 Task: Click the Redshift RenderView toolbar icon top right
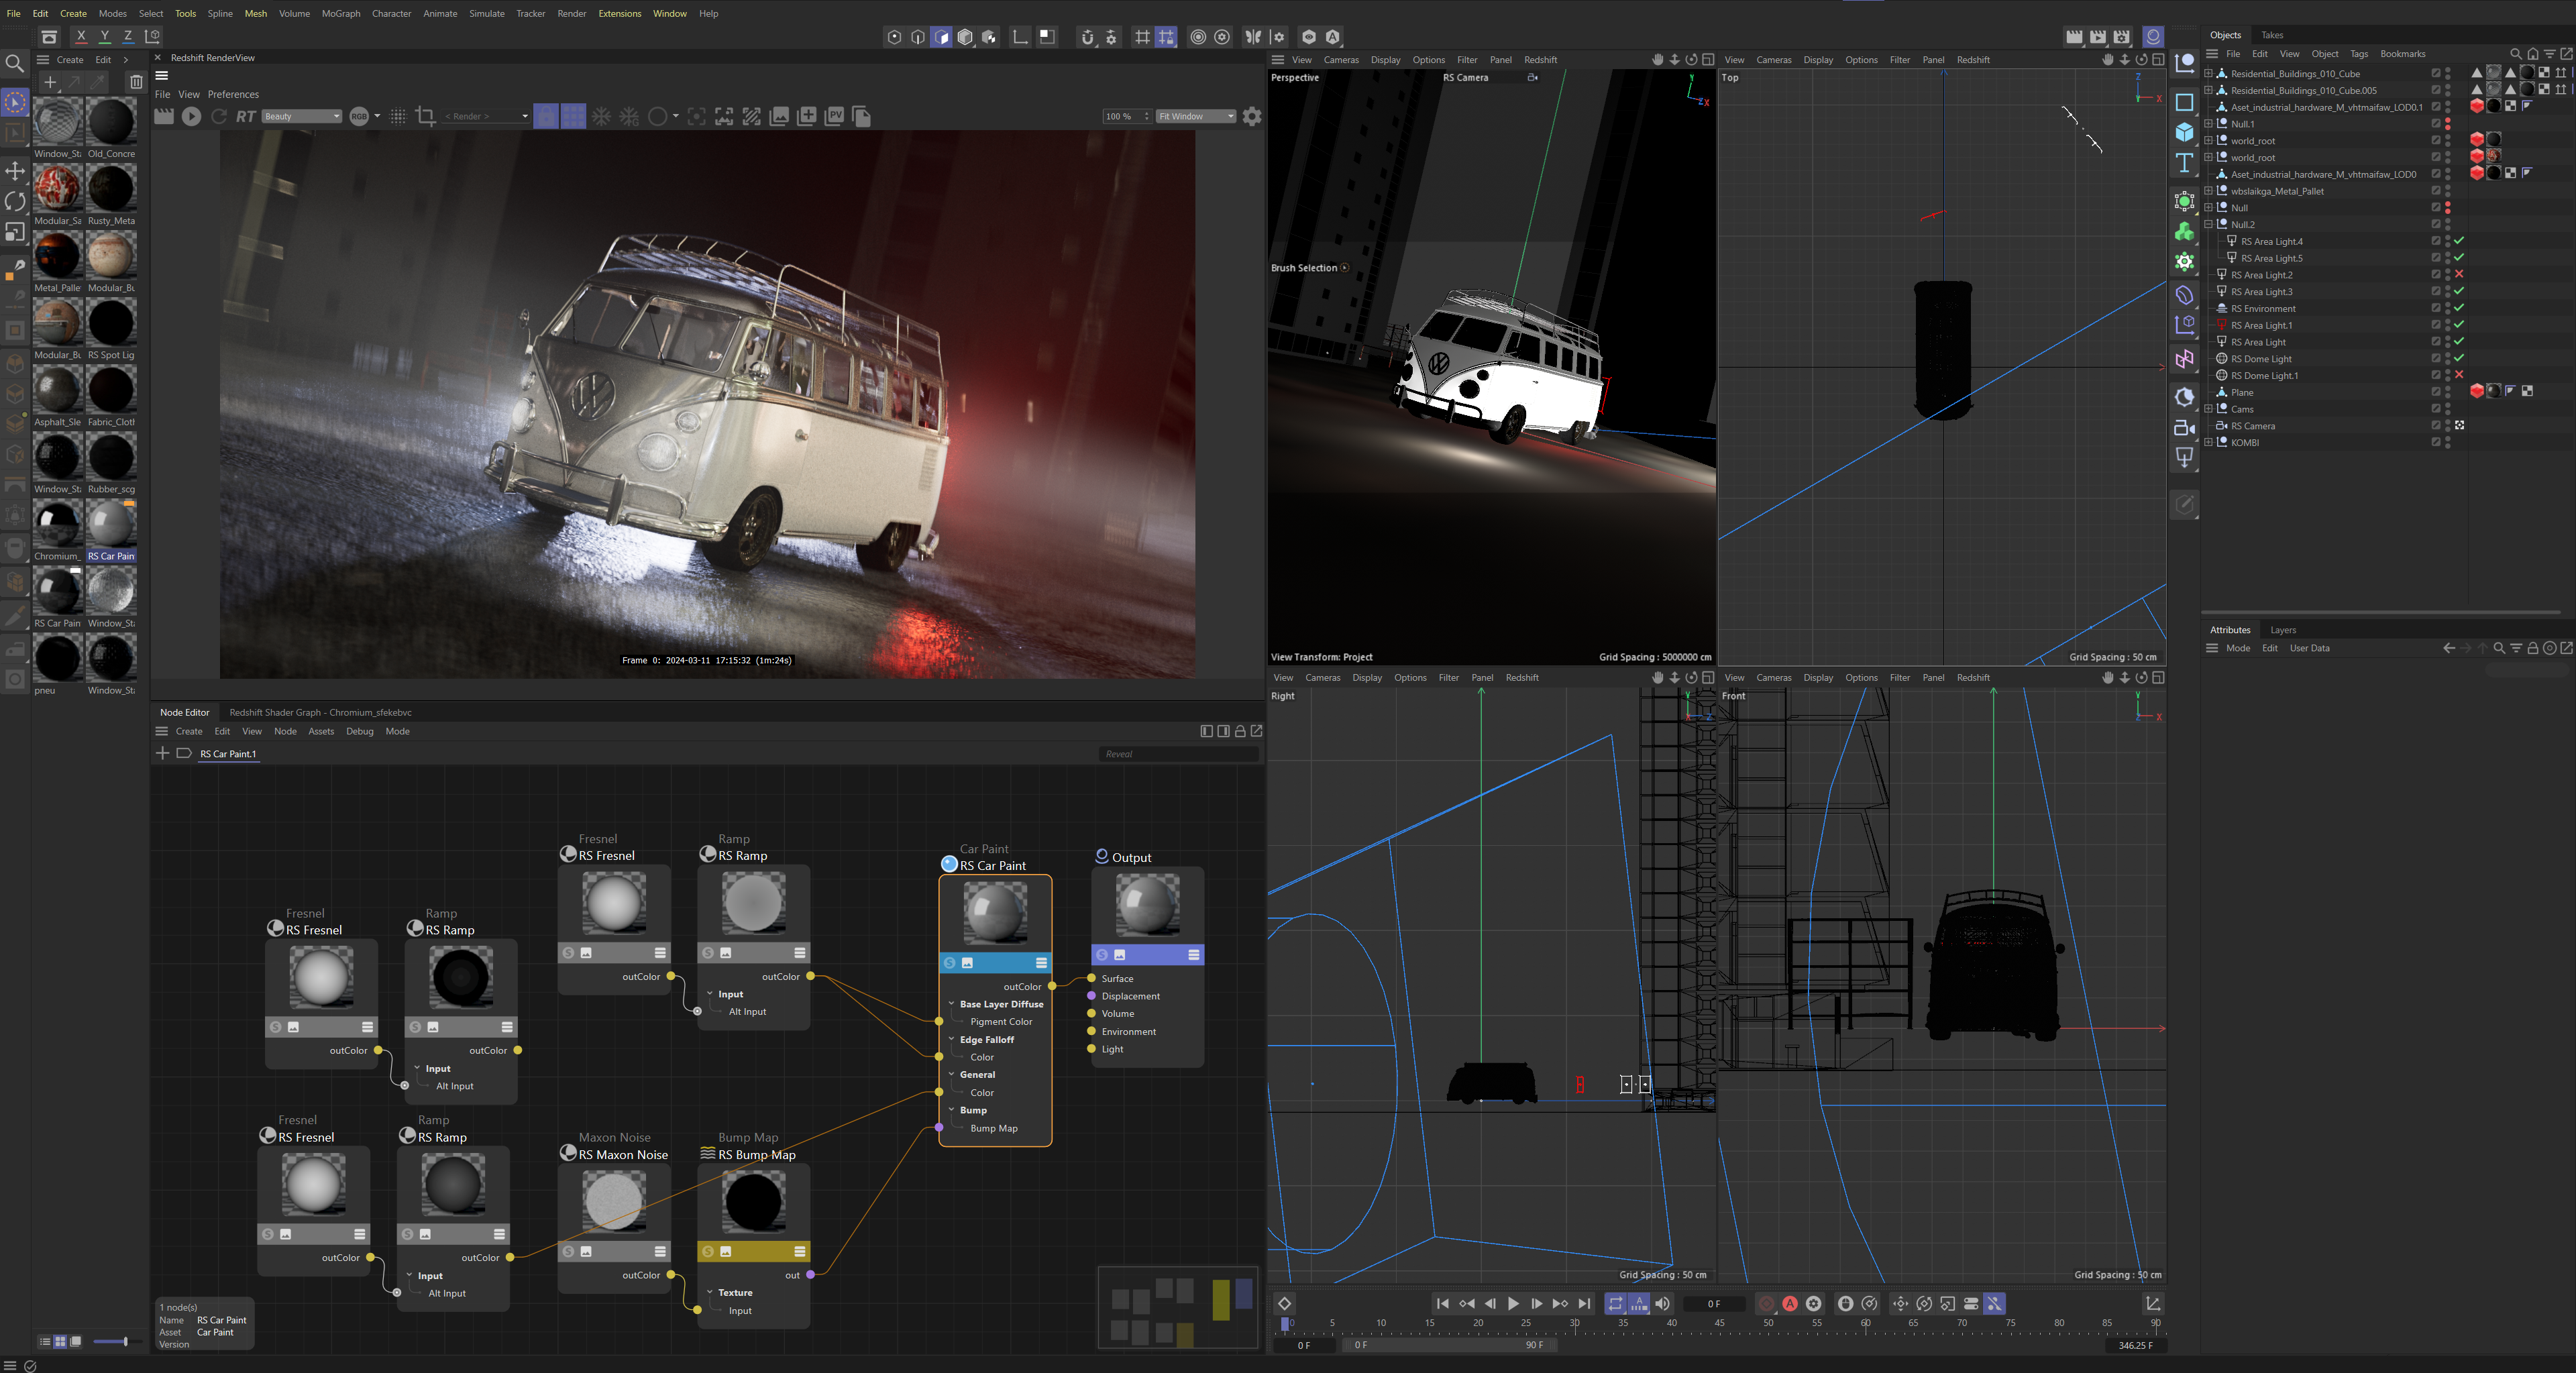click(2153, 37)
